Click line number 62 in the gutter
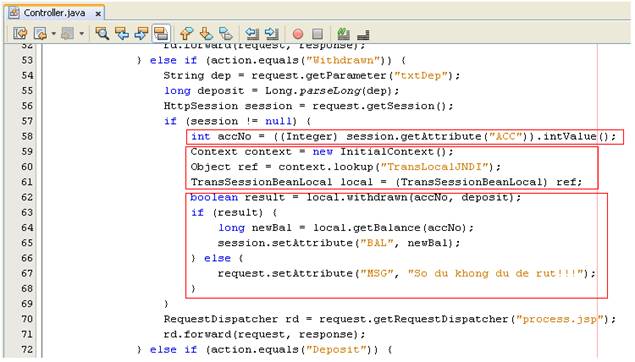 click(27, 197)
